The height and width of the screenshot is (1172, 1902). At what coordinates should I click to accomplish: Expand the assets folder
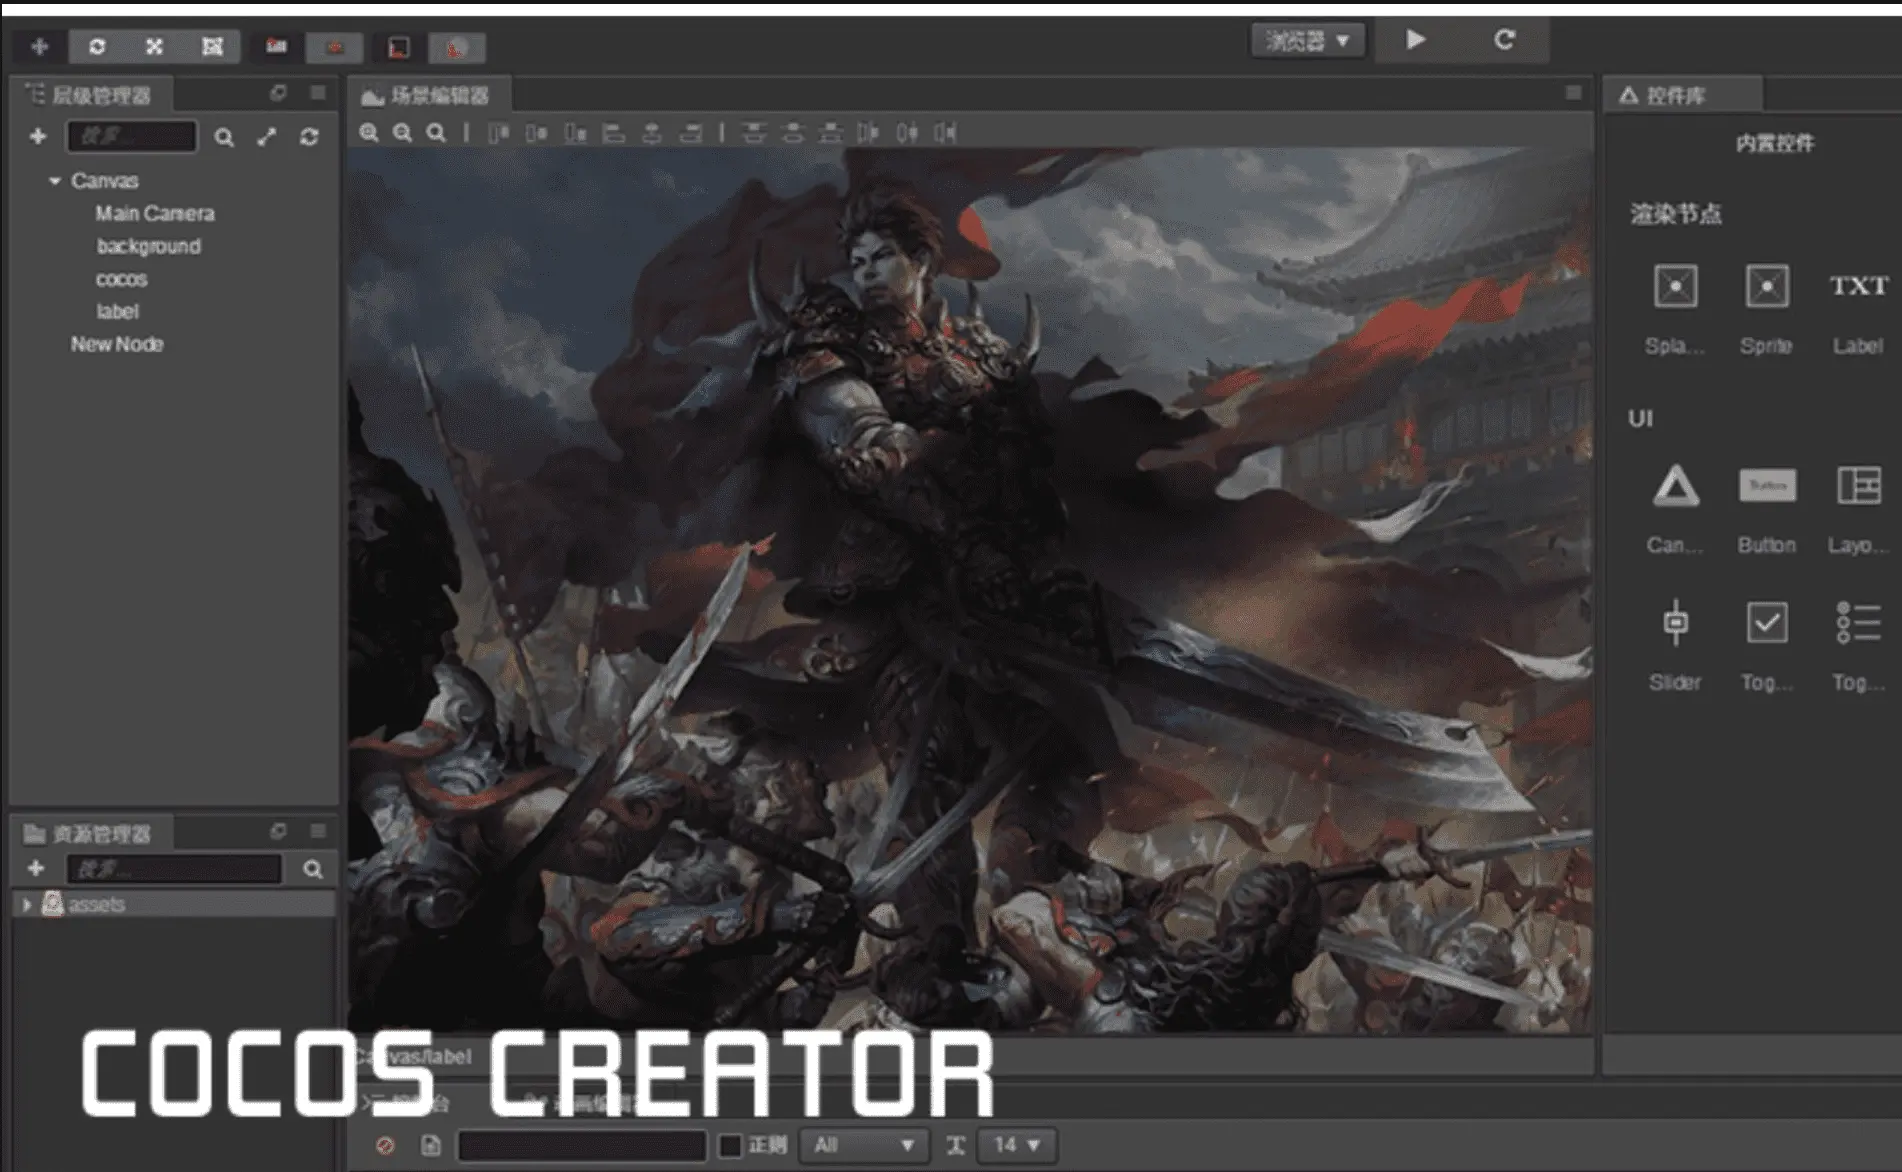coord(27,904)
